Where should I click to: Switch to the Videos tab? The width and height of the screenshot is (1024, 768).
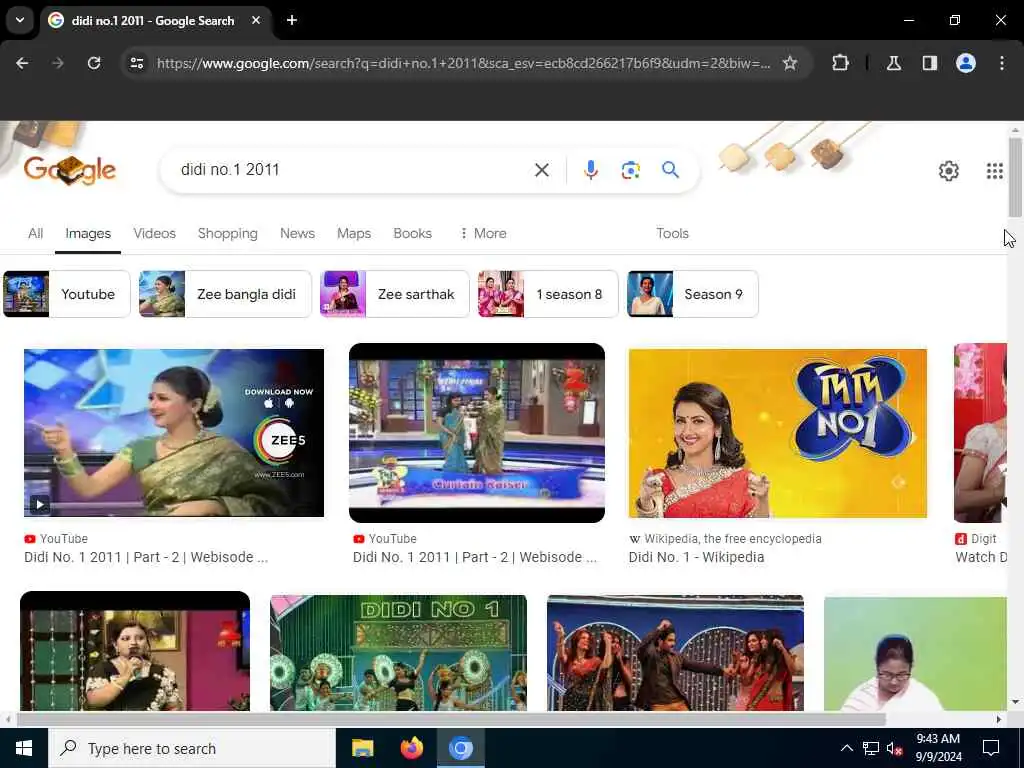pyautogui.click(x=154, y=233)
